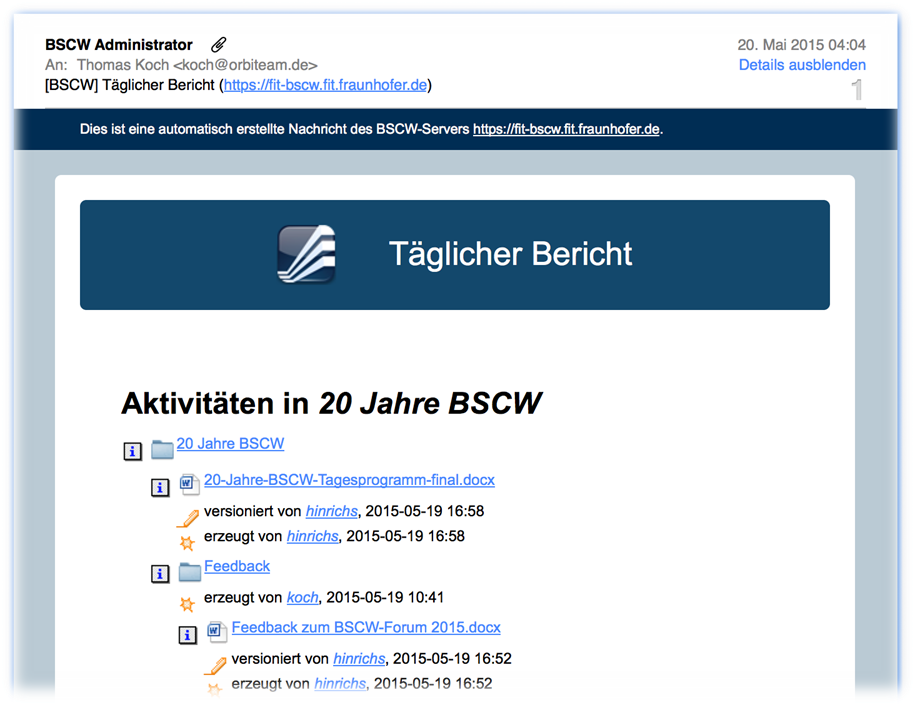
Task: Click sender name BSCW Administrator
Action: click(119, 45)
